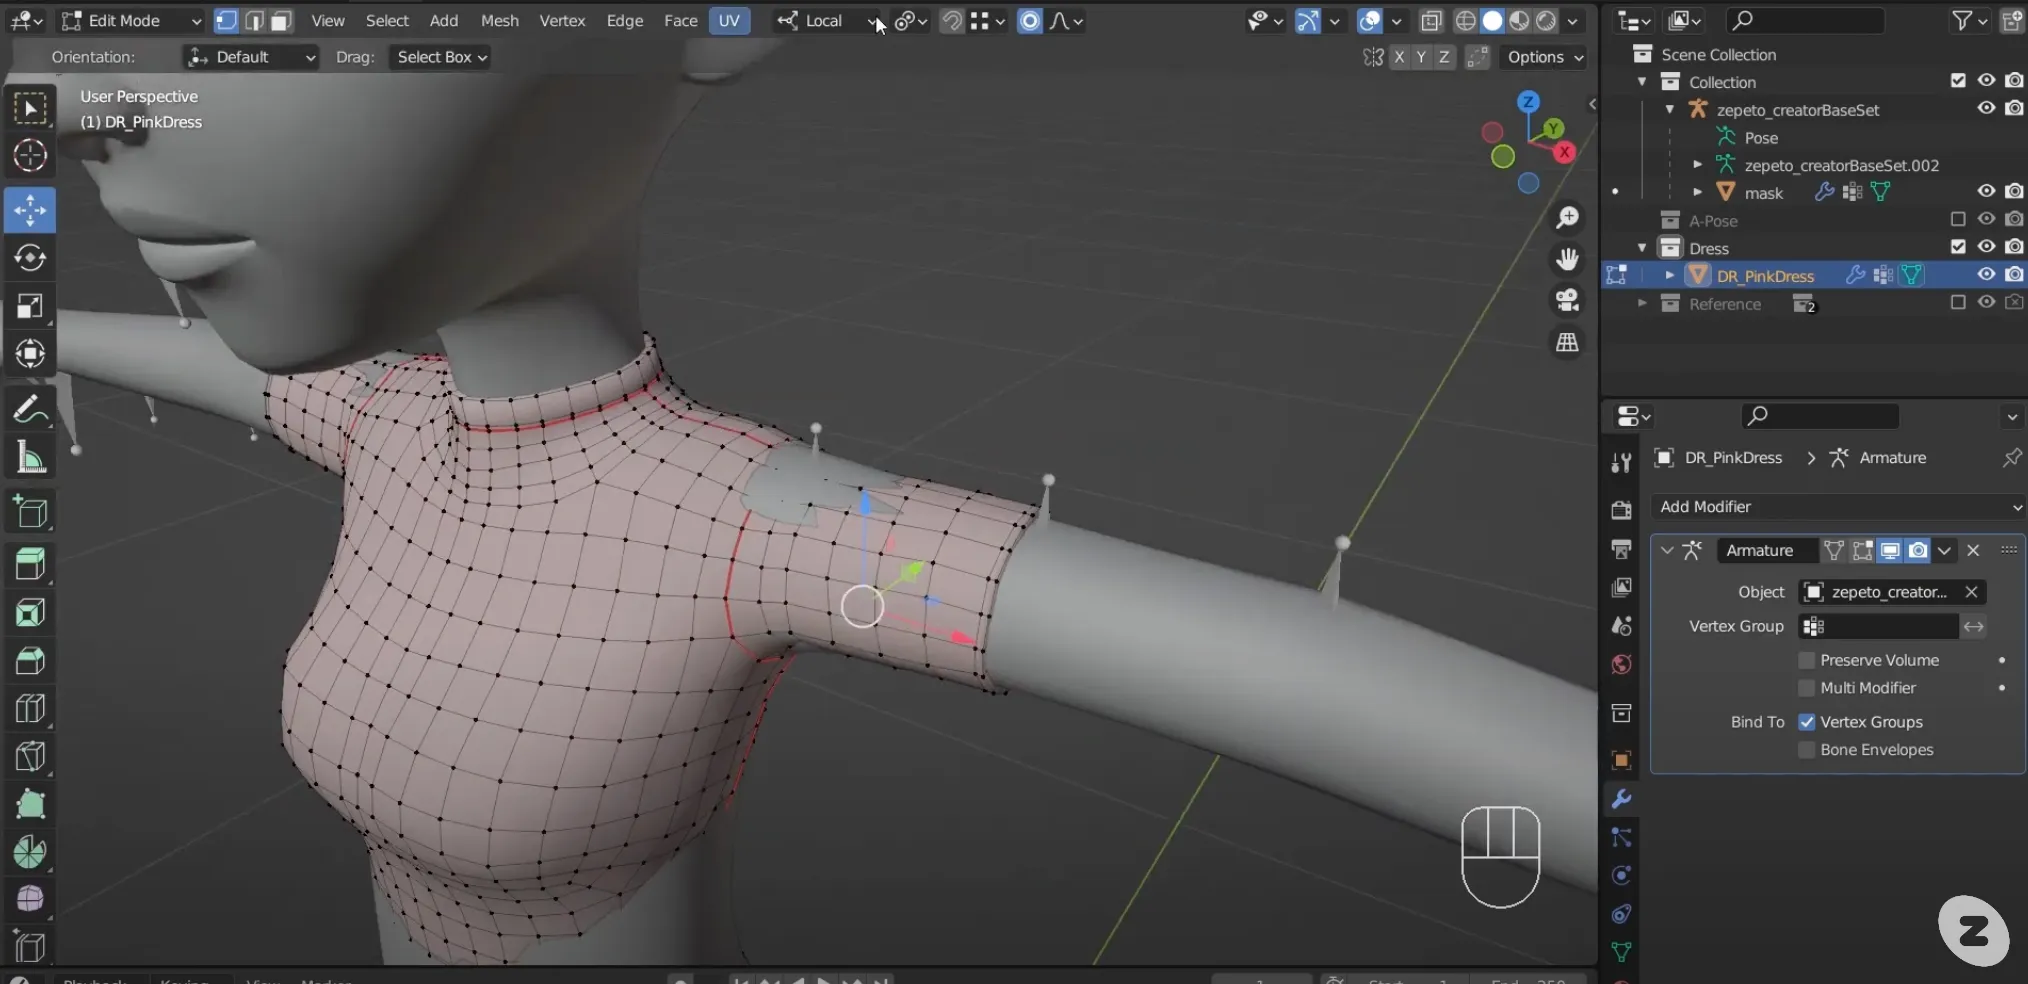Viewport: 2028px width, 984px height.
Task: Hide DR_PinkDress in viewport
Action: pos(1986,275)
